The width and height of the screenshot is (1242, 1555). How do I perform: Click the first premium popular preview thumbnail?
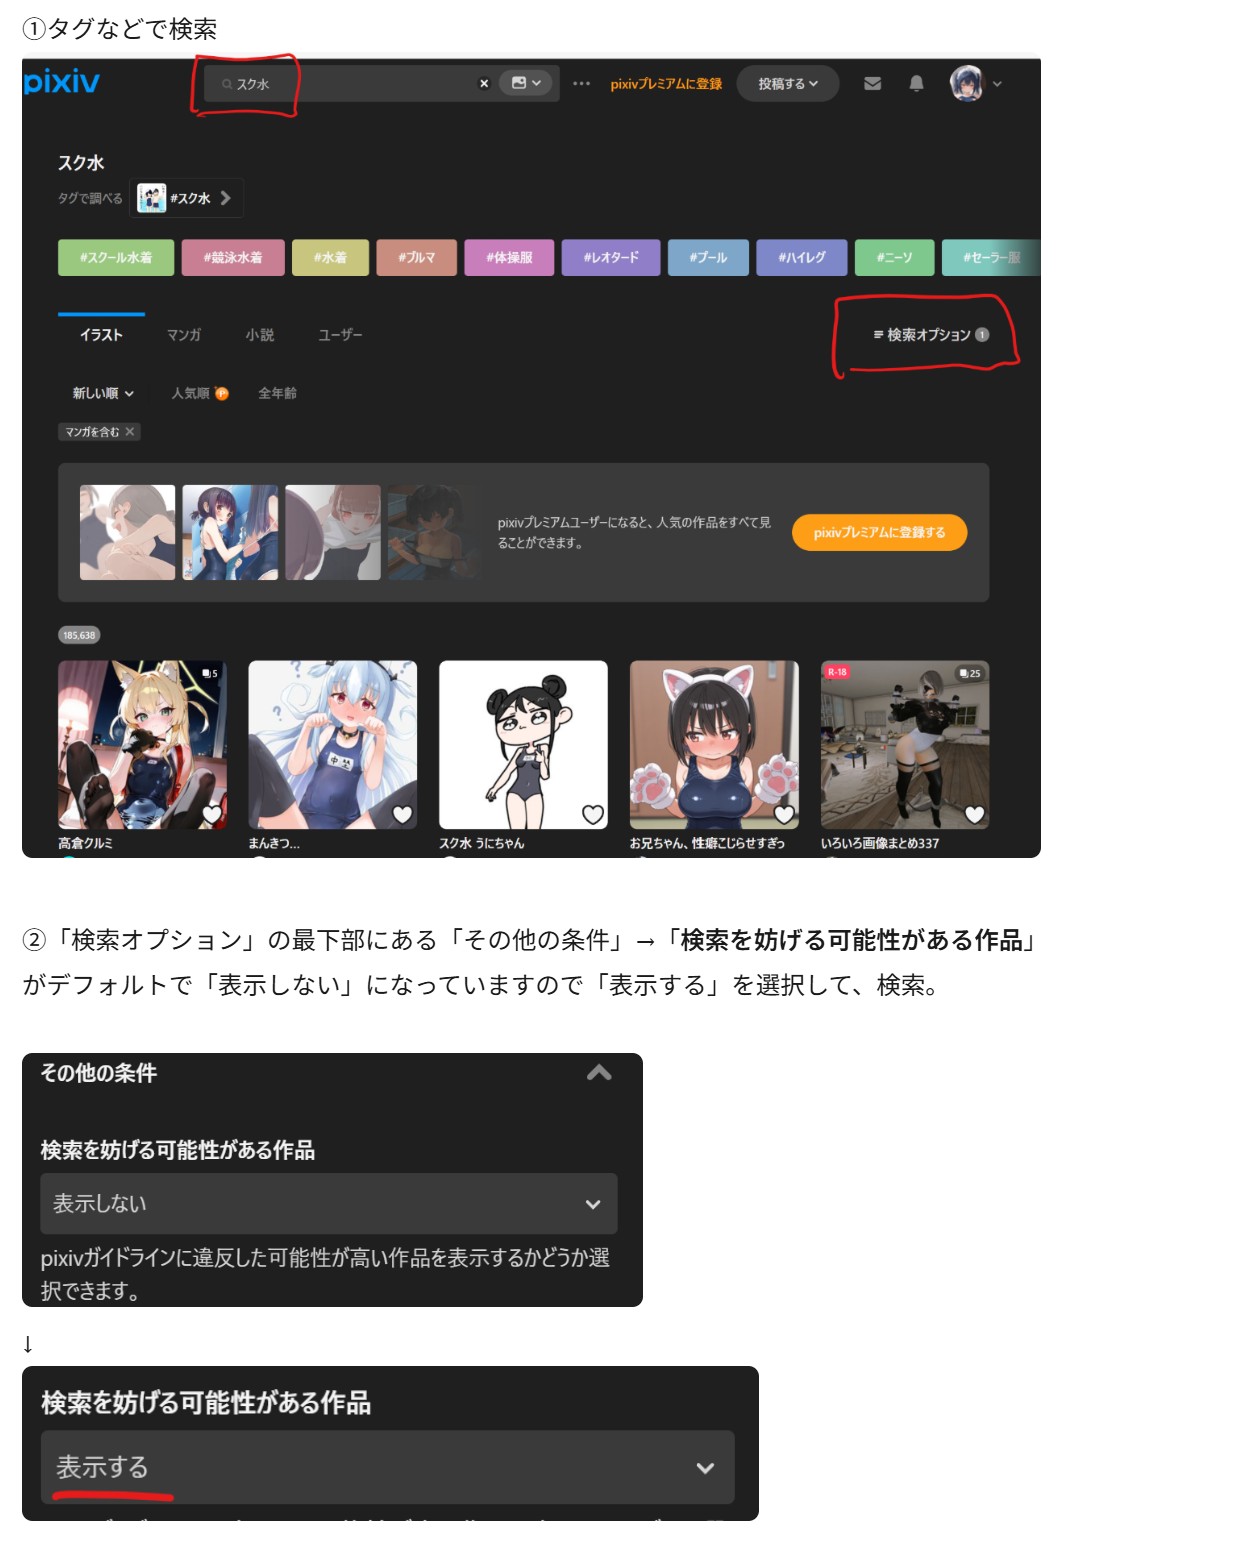[x=127, y=533]
